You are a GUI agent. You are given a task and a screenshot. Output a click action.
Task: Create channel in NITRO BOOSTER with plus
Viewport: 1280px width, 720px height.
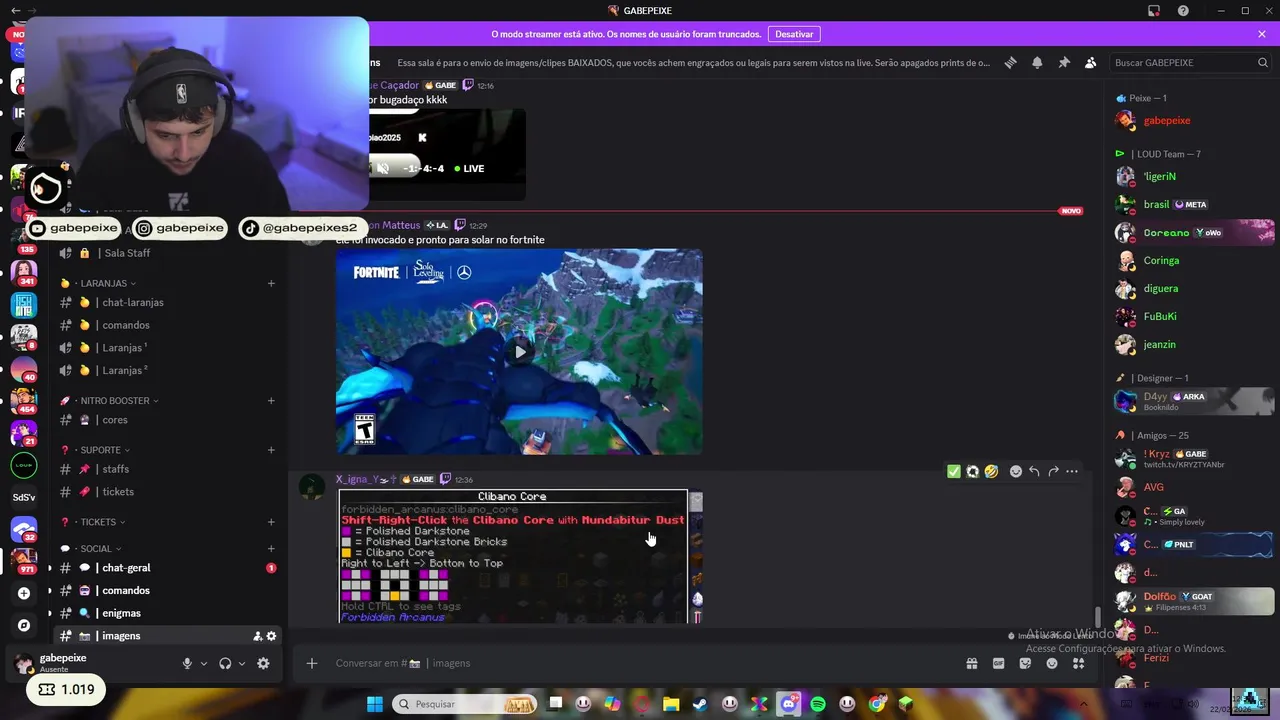click(x=271, y=401)
